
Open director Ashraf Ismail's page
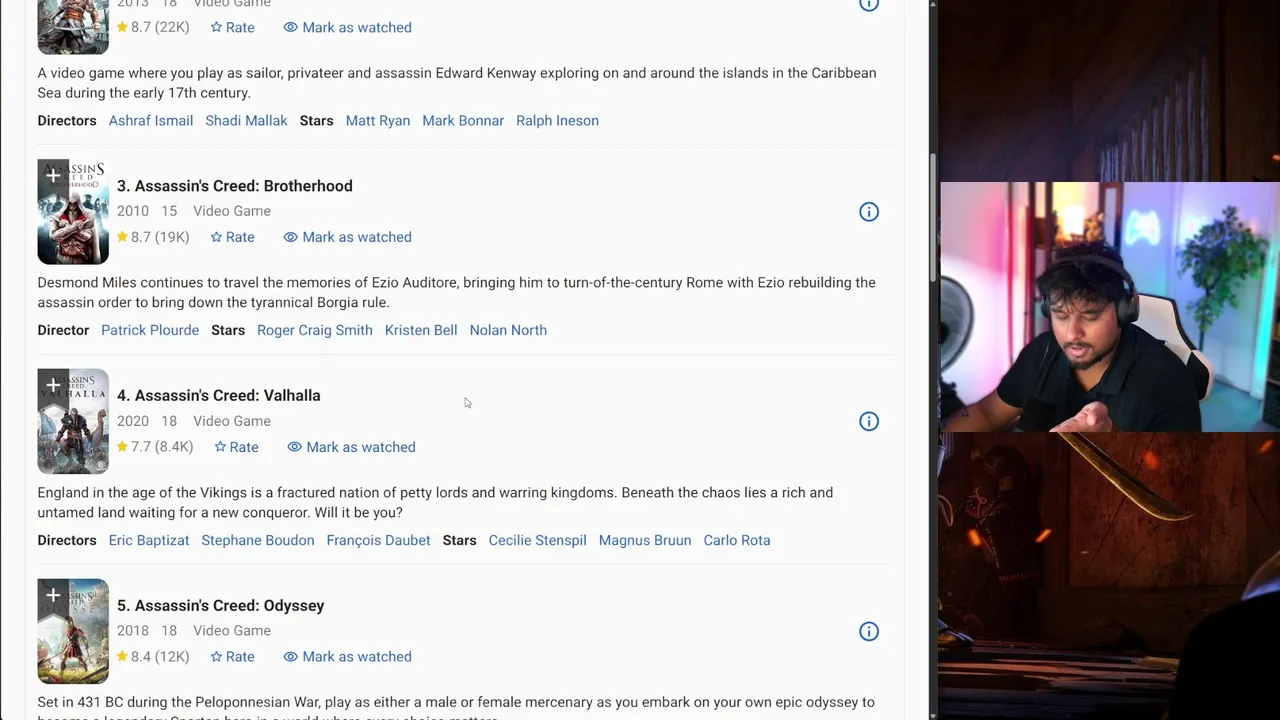[151, 121]
